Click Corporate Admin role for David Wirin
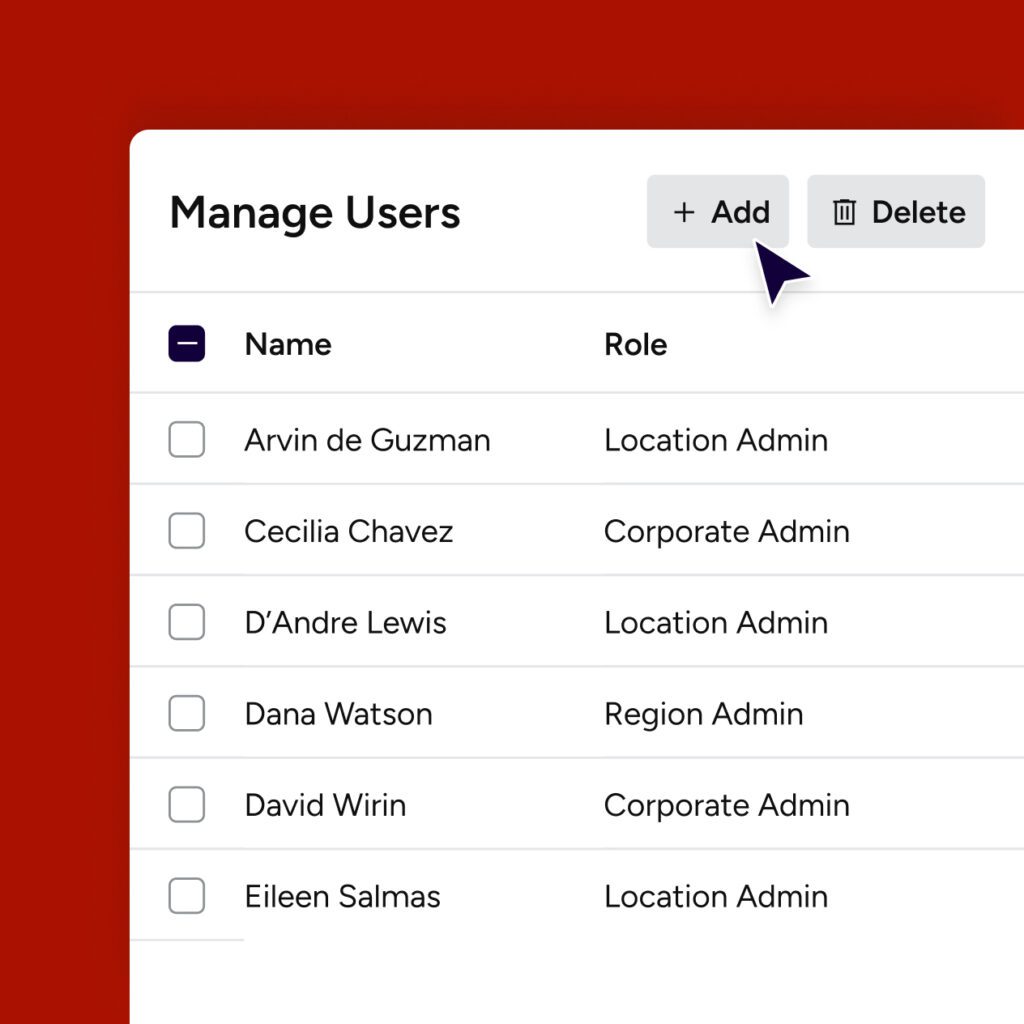1024x1024 pixels. [726, 805]
